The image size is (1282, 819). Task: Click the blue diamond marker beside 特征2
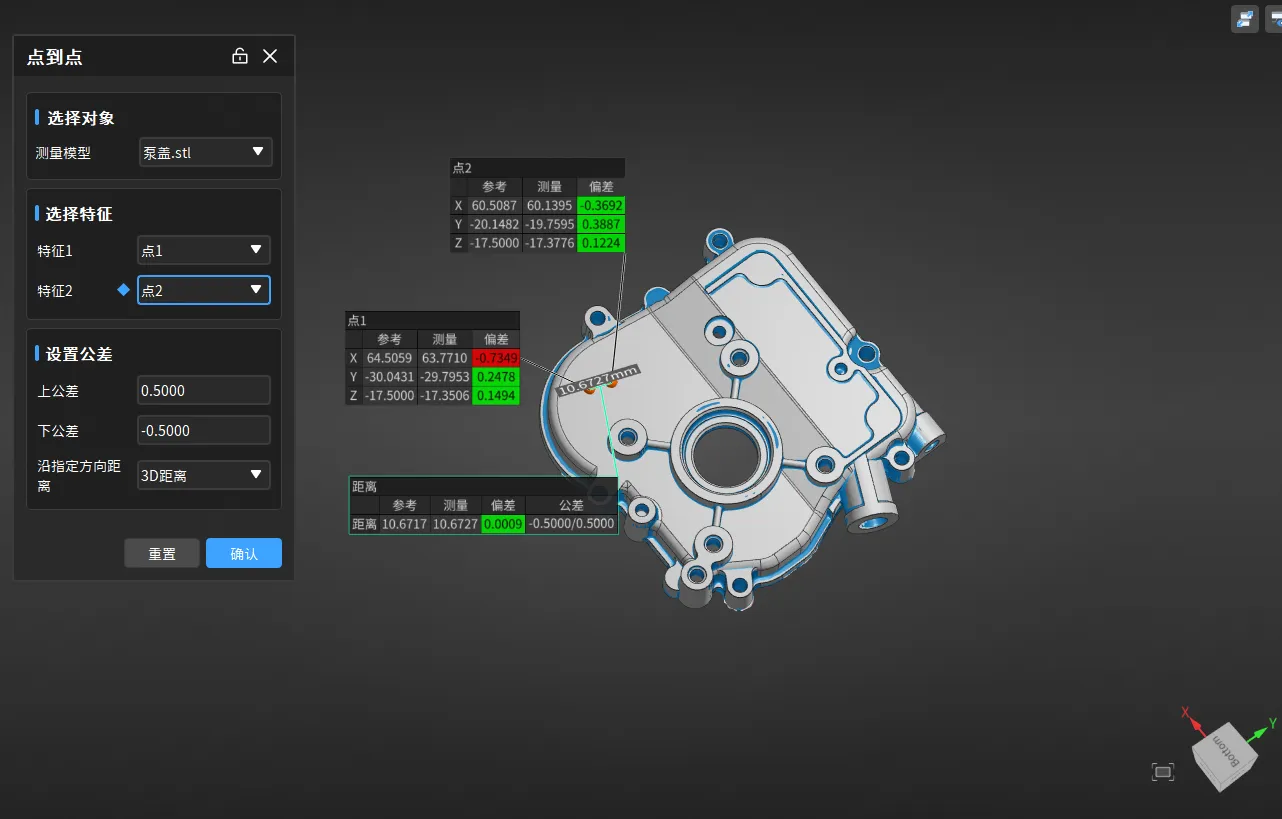[x=124, y=290]
